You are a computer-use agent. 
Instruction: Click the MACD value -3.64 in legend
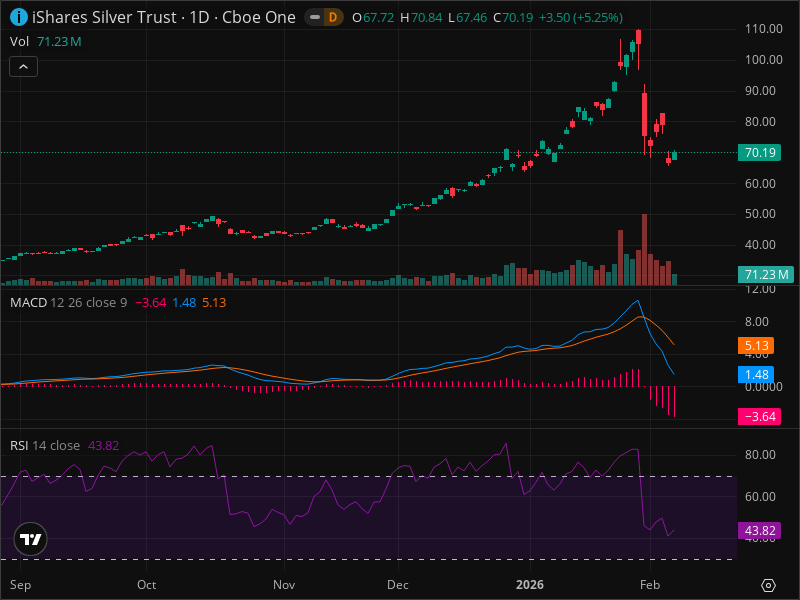151,303
